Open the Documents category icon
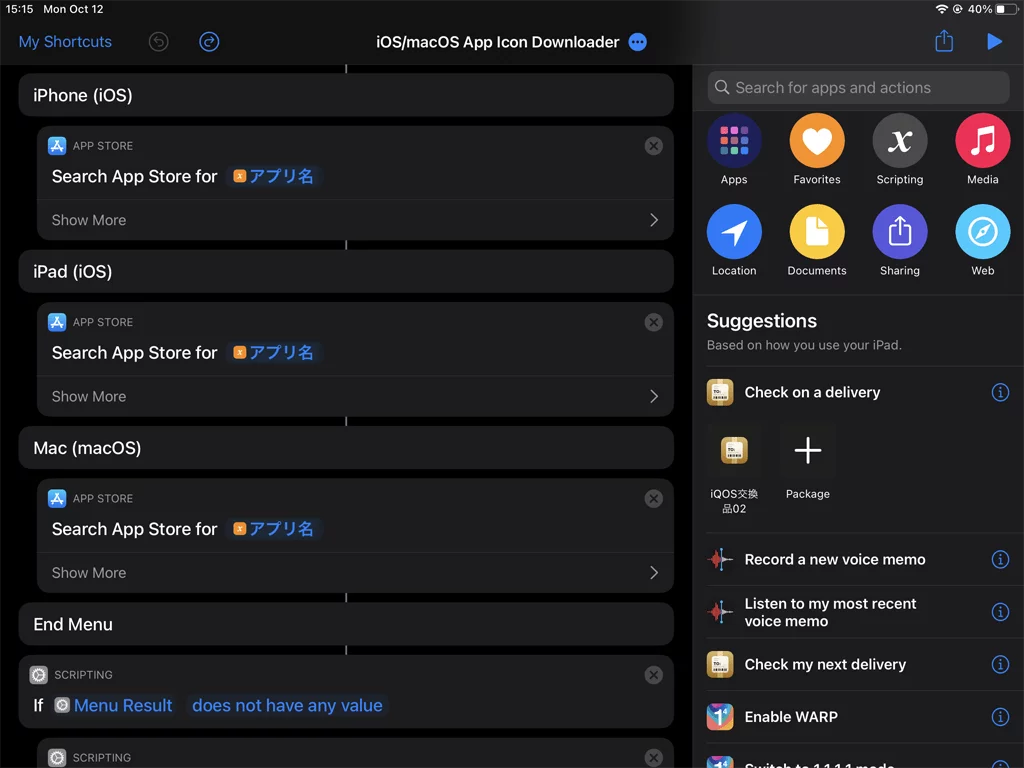Screen dimensions: 1024x768 [x=817, y=232]
